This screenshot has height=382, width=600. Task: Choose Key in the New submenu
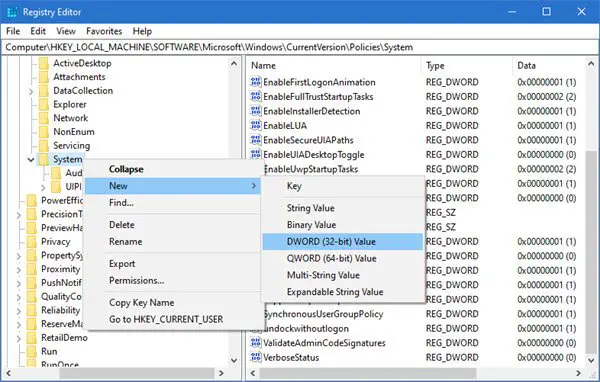click(x=343, y=186)
